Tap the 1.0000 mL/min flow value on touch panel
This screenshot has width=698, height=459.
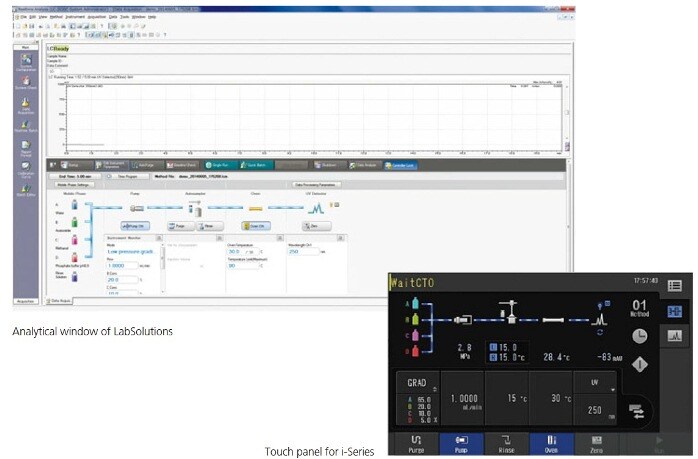[463, 400]
